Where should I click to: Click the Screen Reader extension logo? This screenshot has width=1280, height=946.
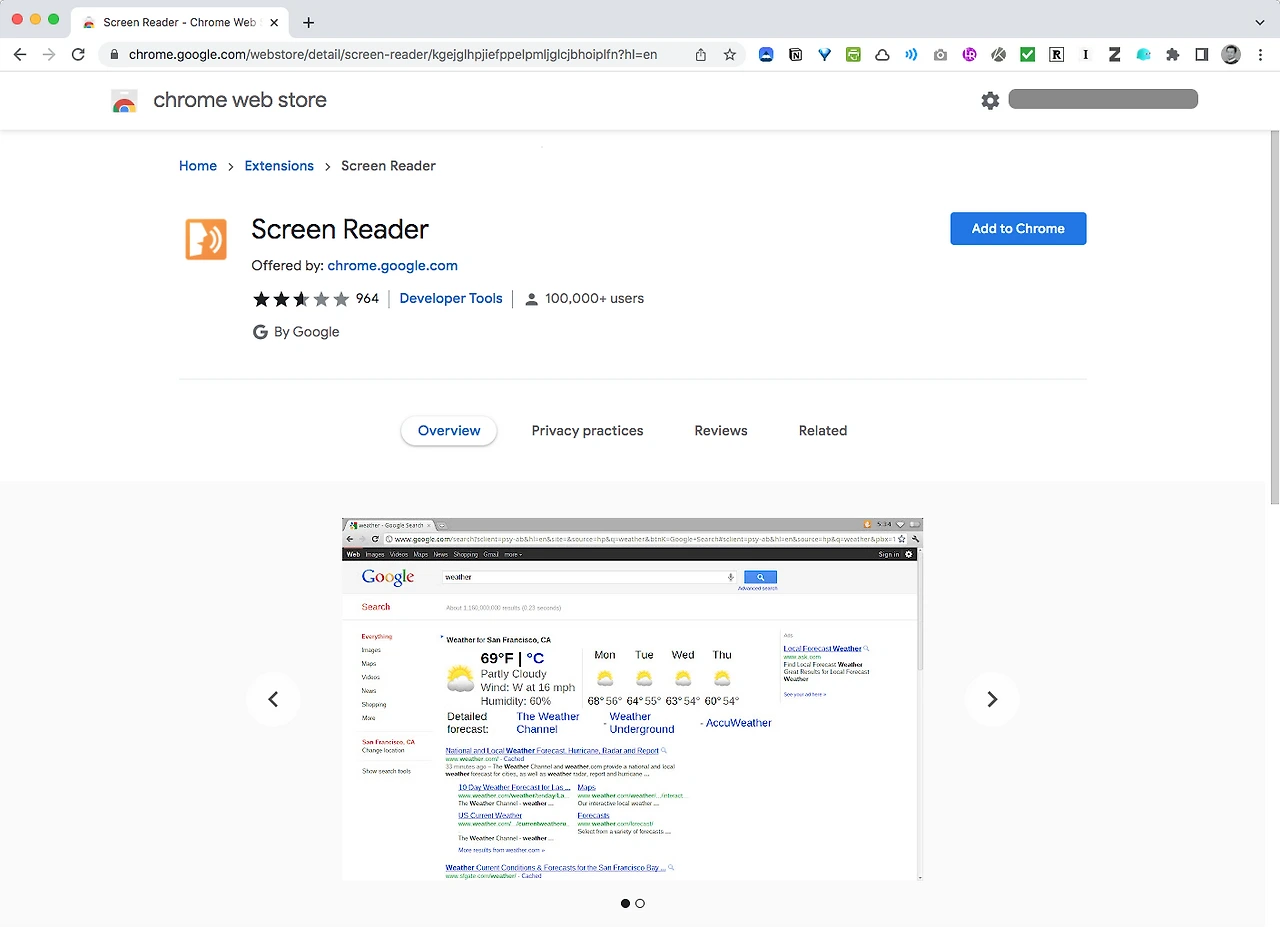(206, 239)
